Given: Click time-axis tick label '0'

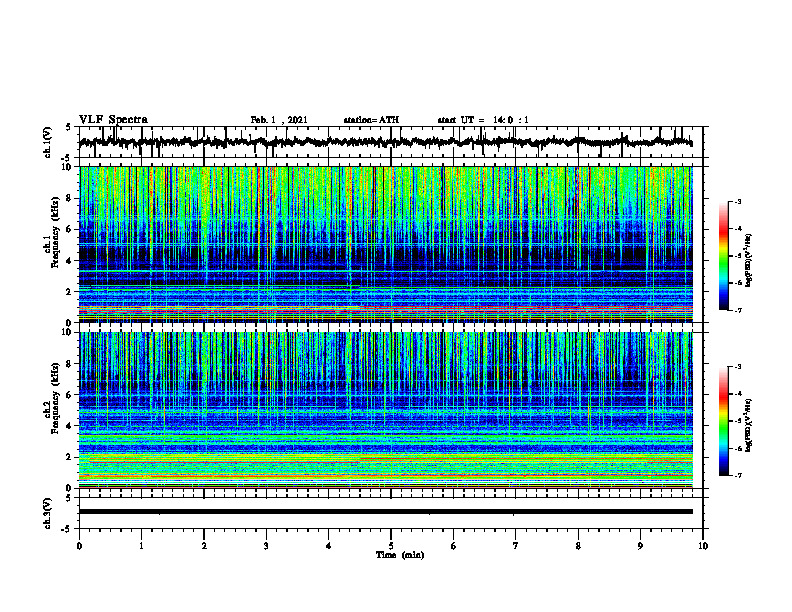Looking at the screenshot, I should click(79, 546).
